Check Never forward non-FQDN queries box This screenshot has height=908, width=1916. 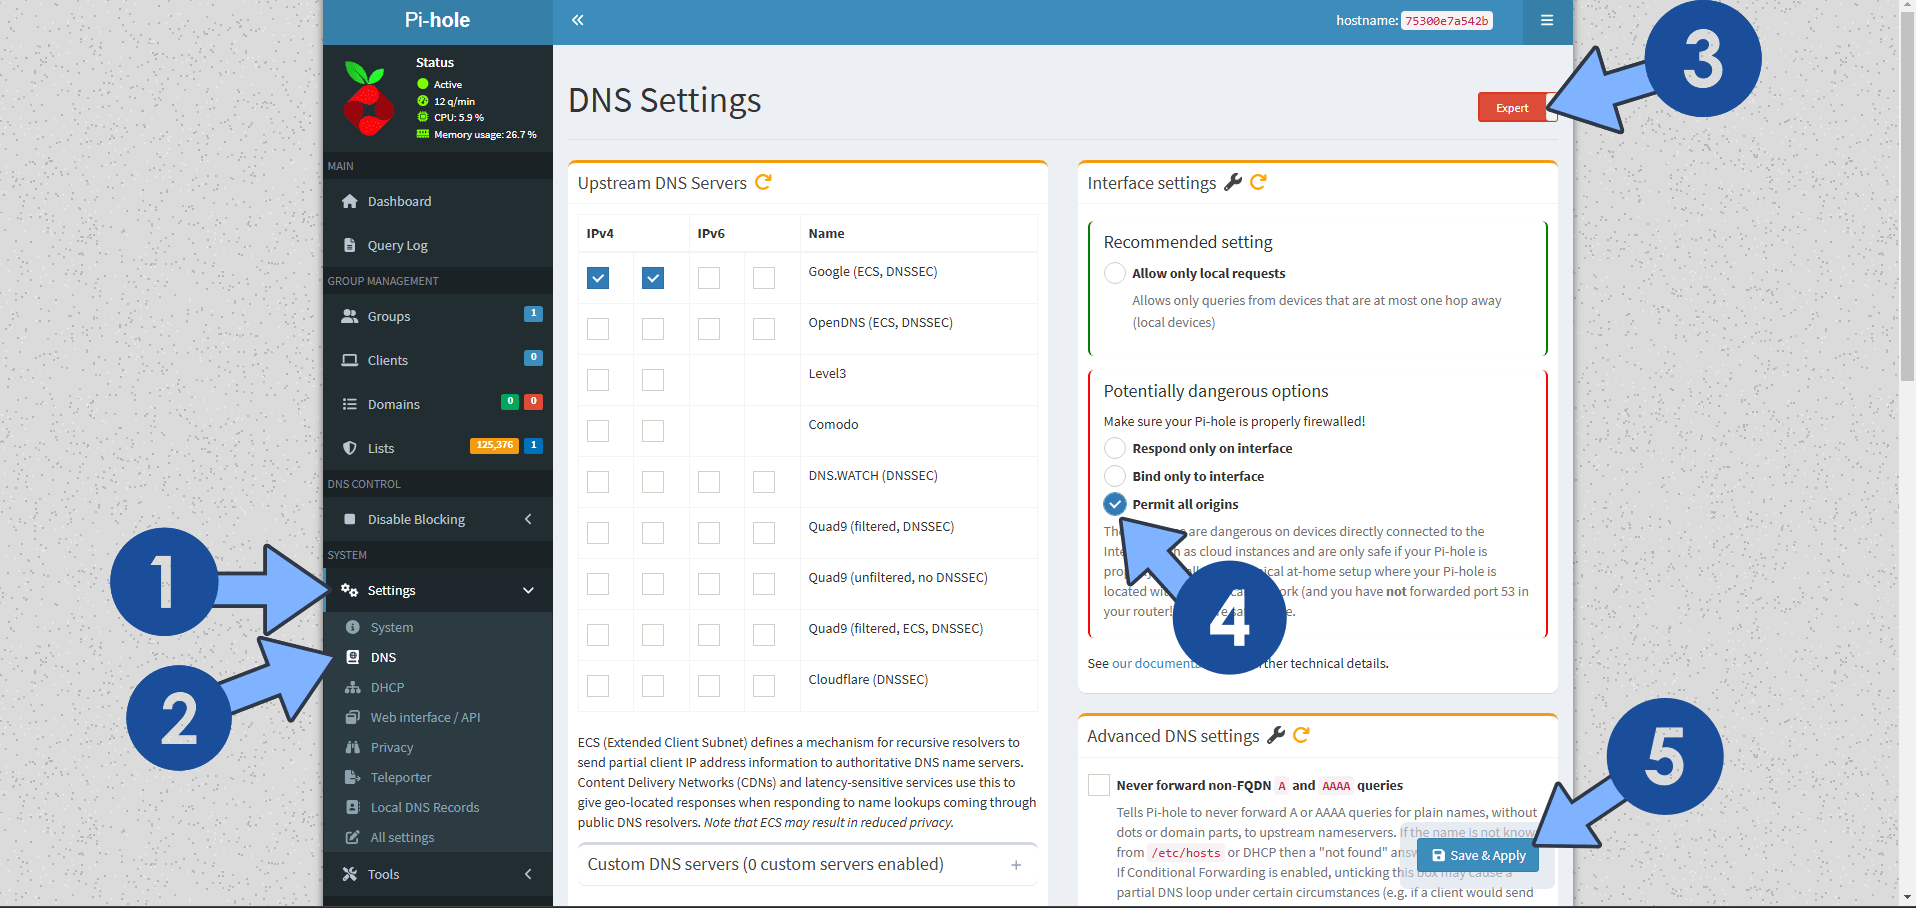pyautogui.click(x=1099, y=785)
